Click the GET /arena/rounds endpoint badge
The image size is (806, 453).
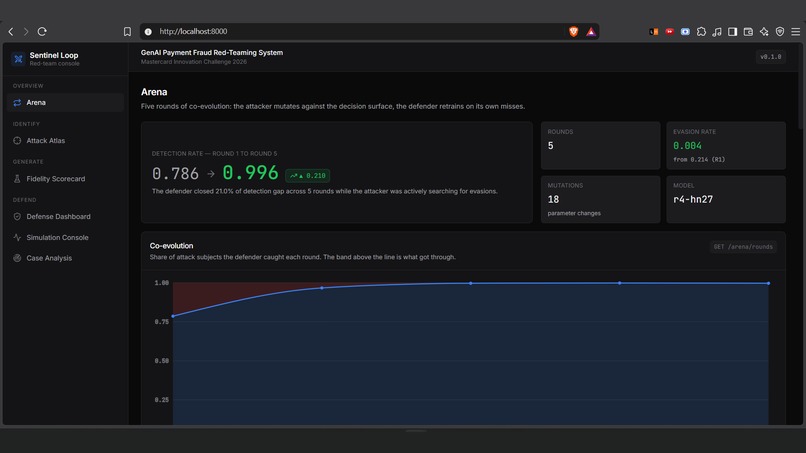pyautogui.click(x=743, y=247)
